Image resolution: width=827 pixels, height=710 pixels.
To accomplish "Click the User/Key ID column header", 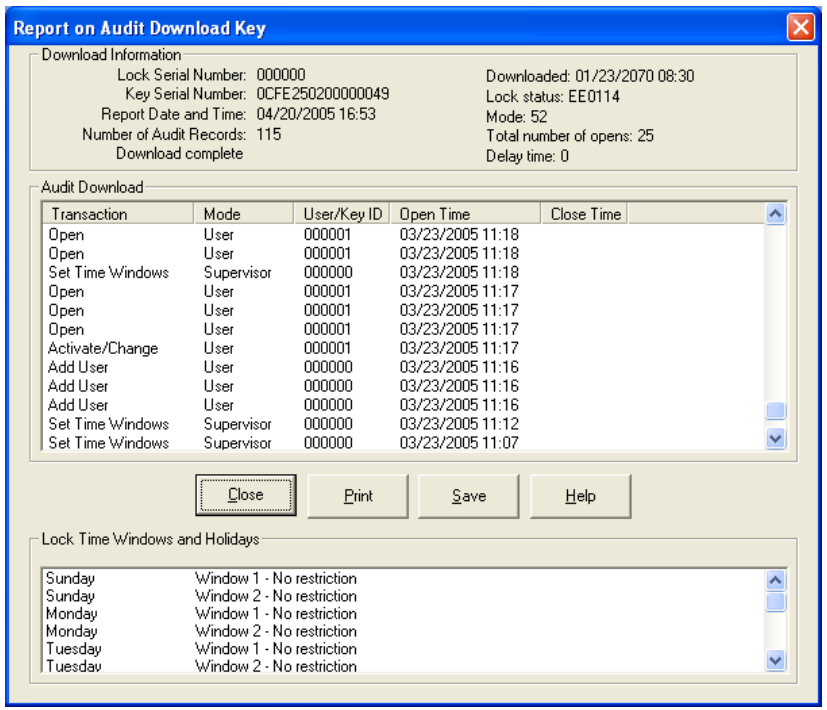I will click(342, 214).
